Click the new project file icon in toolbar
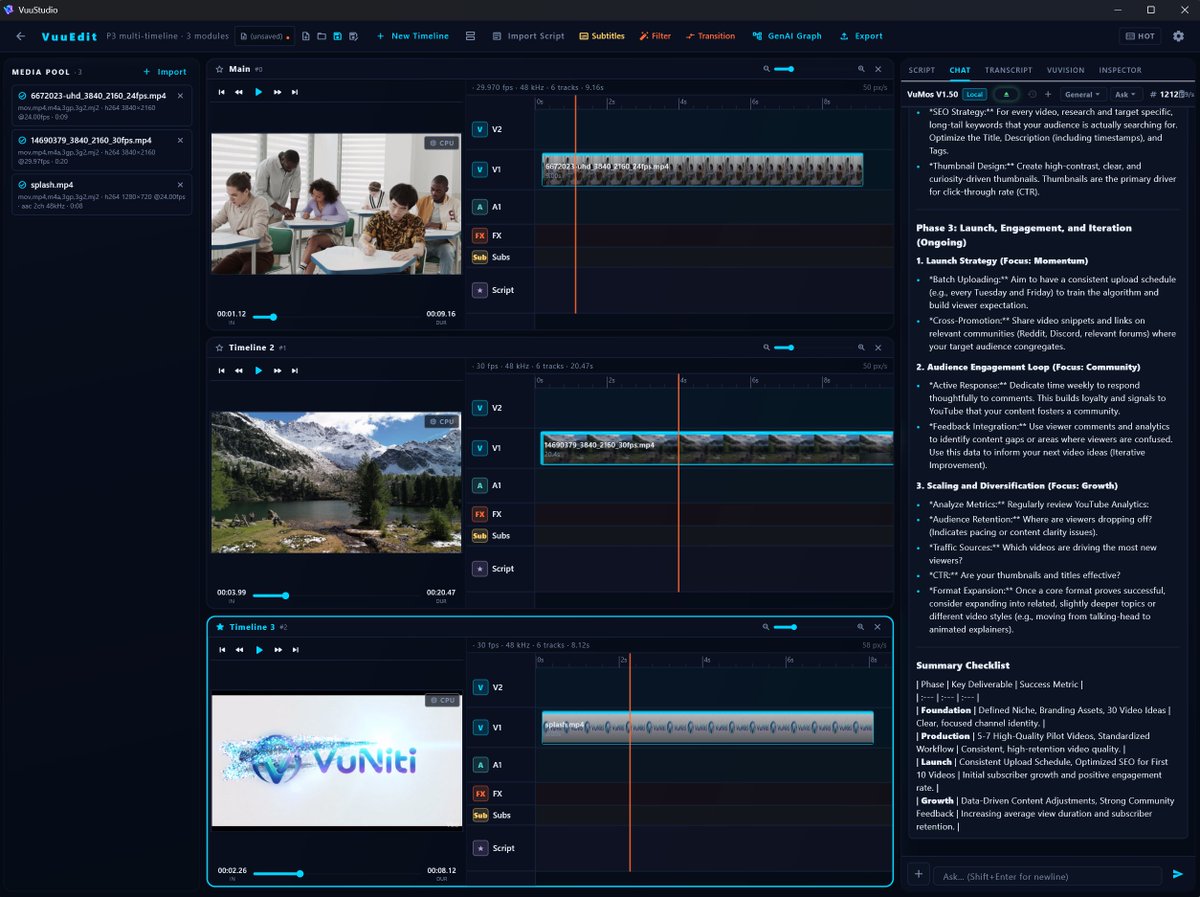The image size is (1200, 897). [306, 36]
